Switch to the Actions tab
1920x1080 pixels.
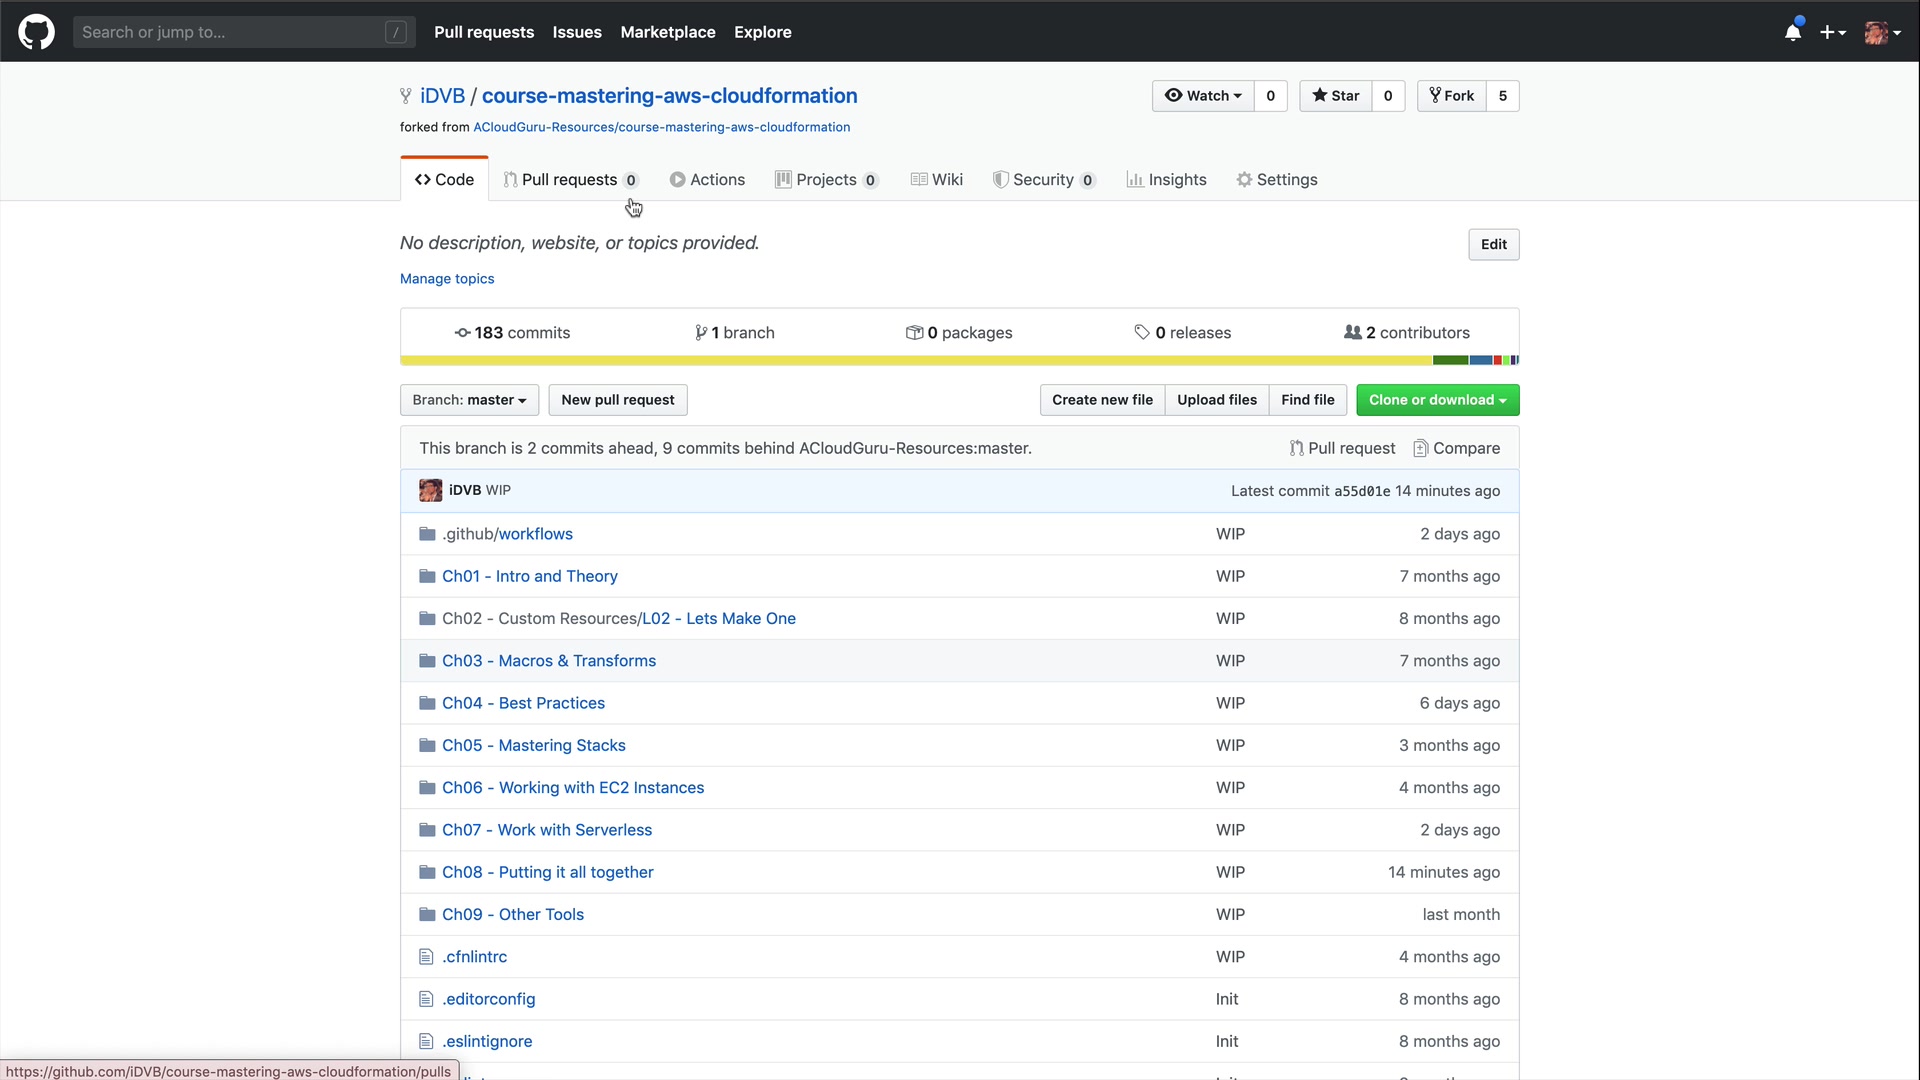click(707, 180)
